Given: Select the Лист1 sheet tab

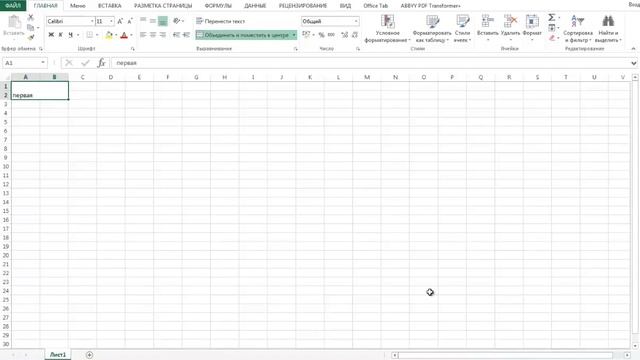Looking at the screenshot, I should 58,355.
